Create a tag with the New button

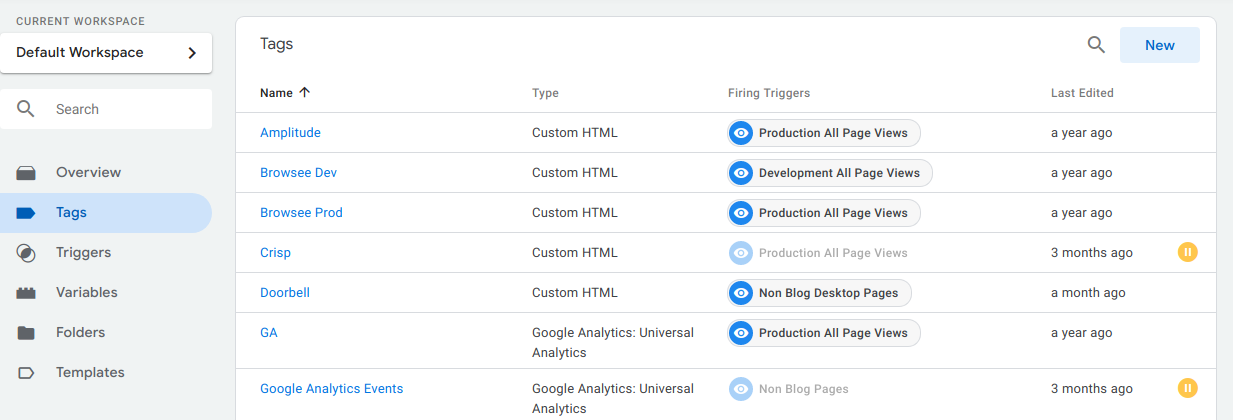click(1160, 45)
